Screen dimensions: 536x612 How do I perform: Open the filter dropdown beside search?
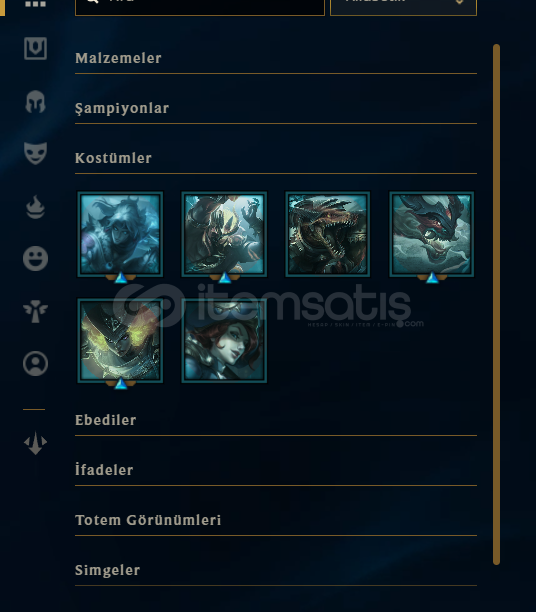click(x=403, y=7)
